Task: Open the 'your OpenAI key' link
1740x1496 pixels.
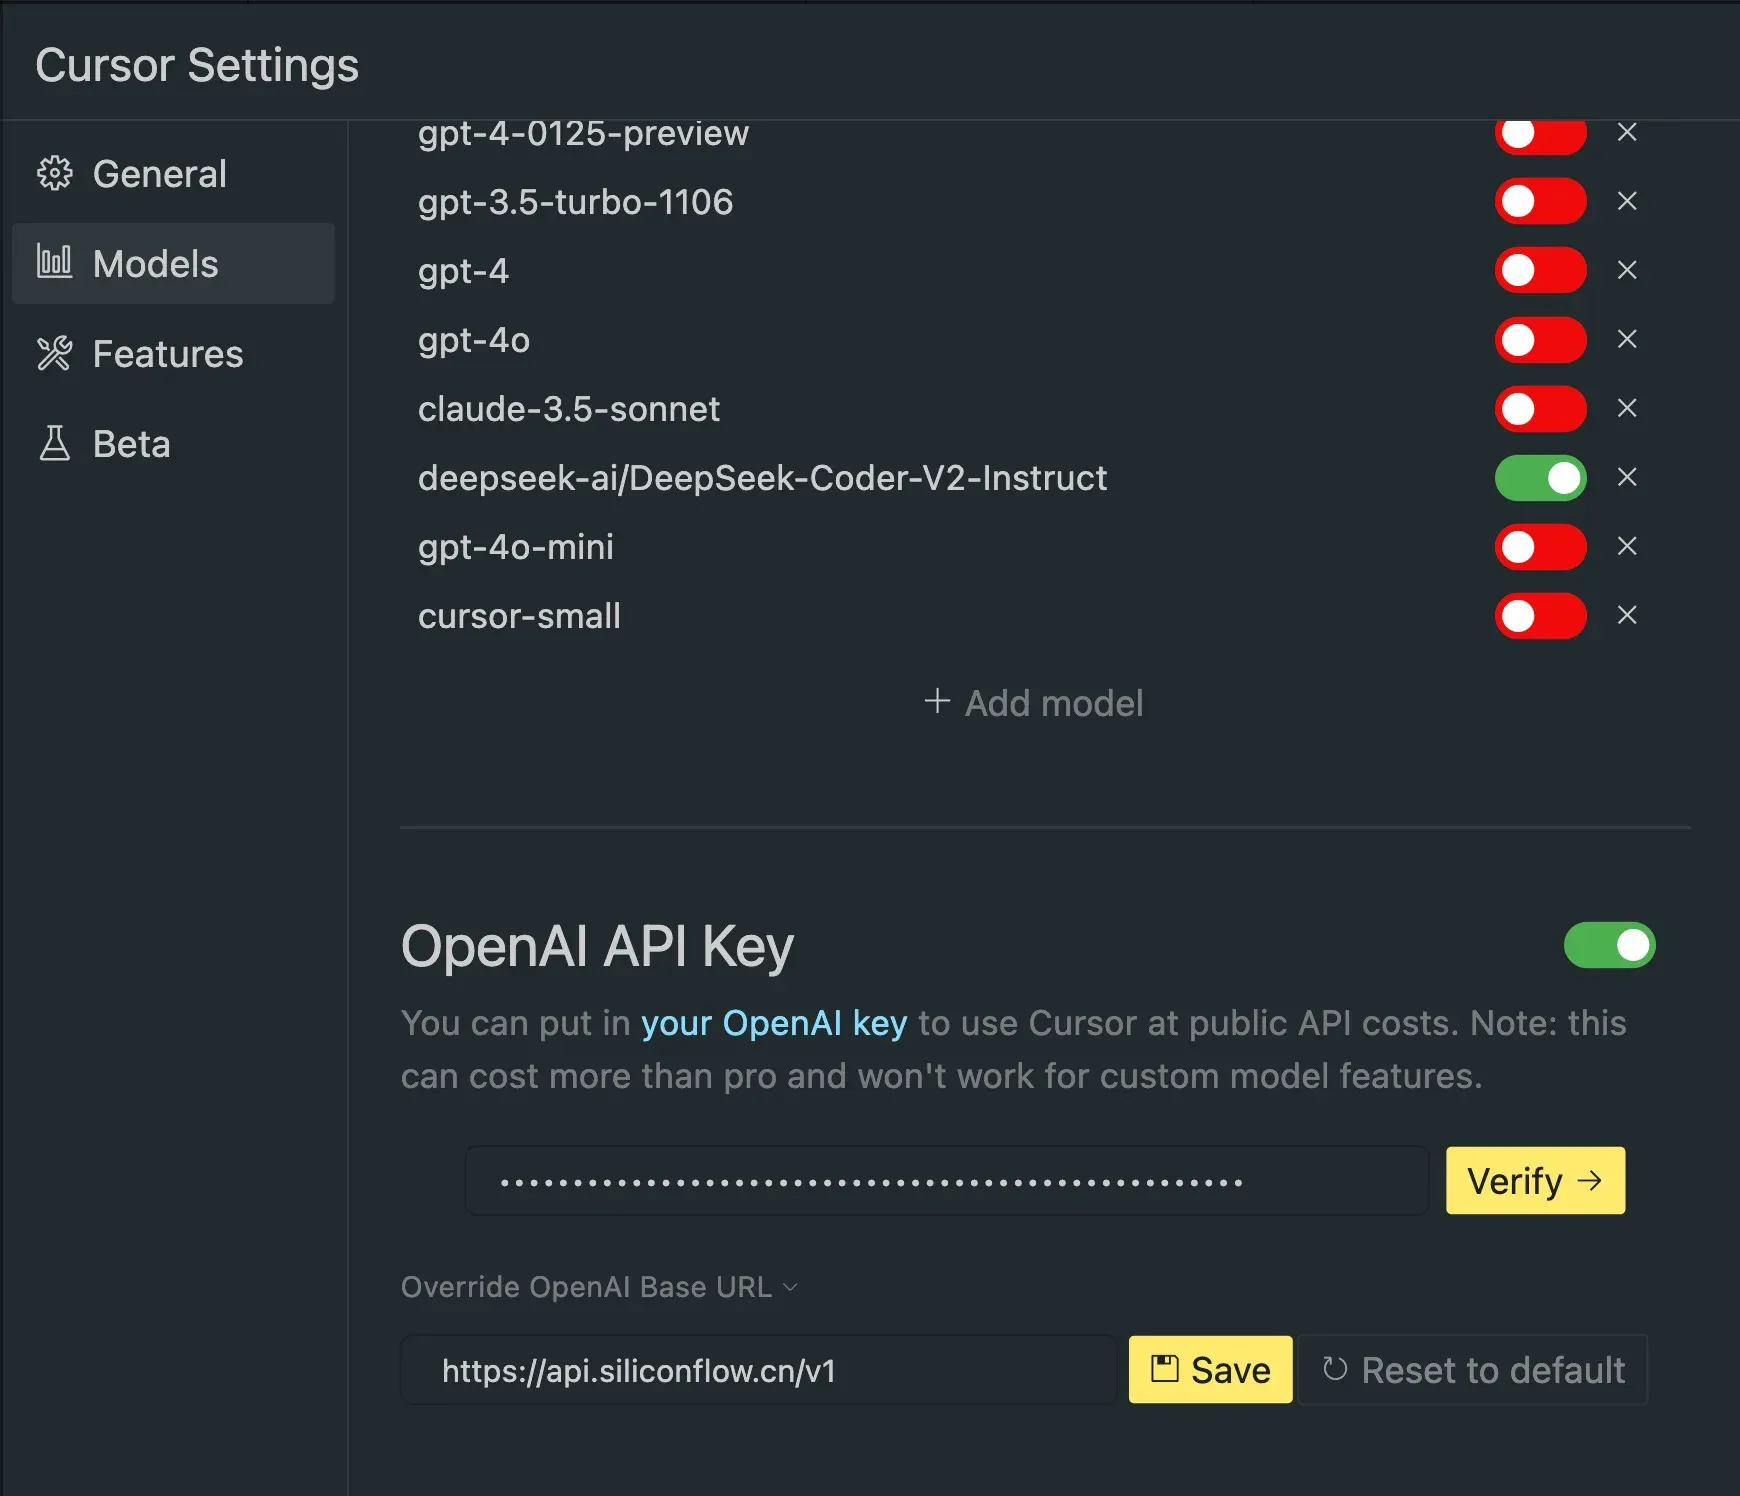Action: coord(773,1023)
